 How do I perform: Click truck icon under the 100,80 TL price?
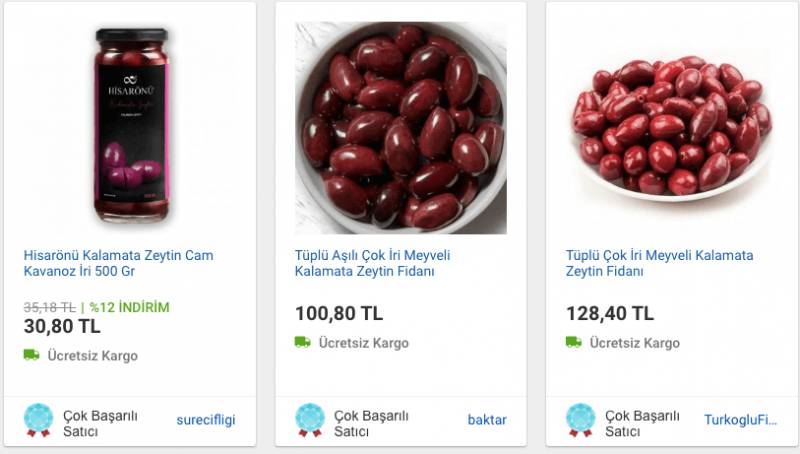302,342
